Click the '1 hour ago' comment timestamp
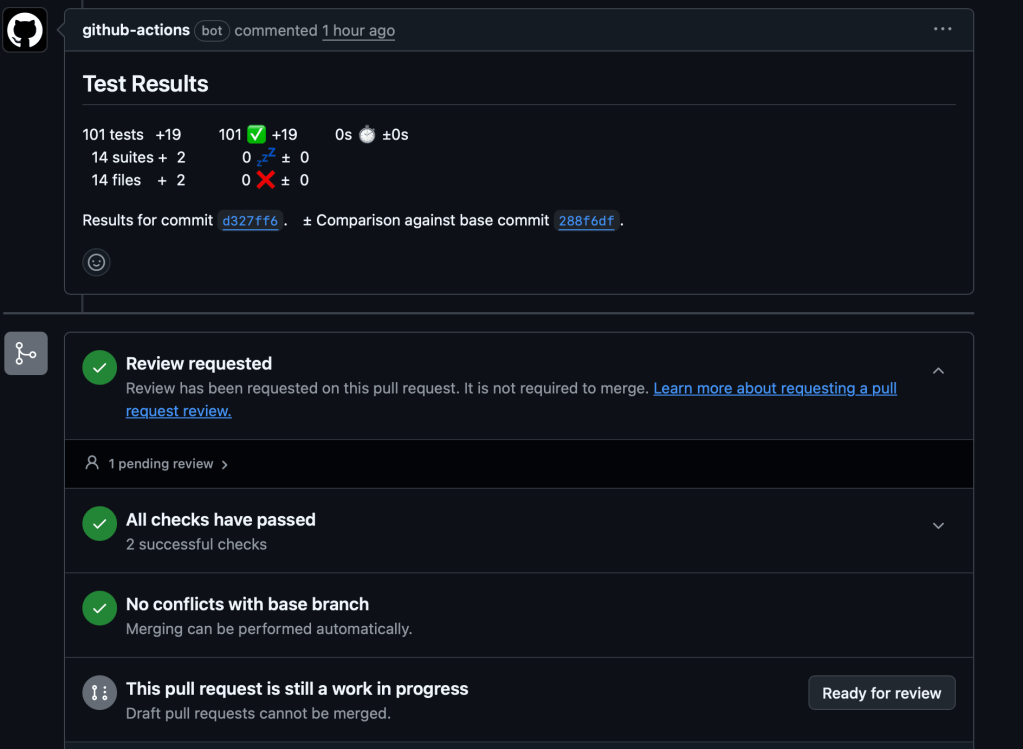 pyautogui.click(x=358, y=31)
